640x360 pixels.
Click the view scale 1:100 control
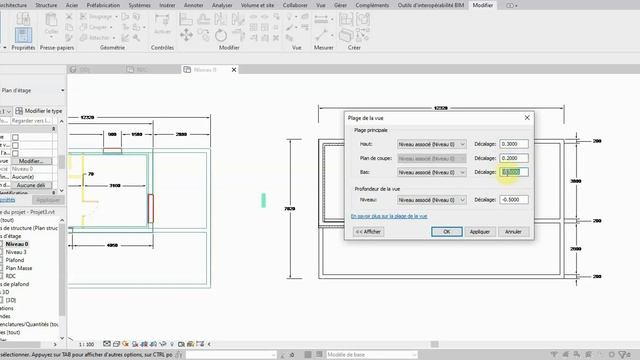86,344
